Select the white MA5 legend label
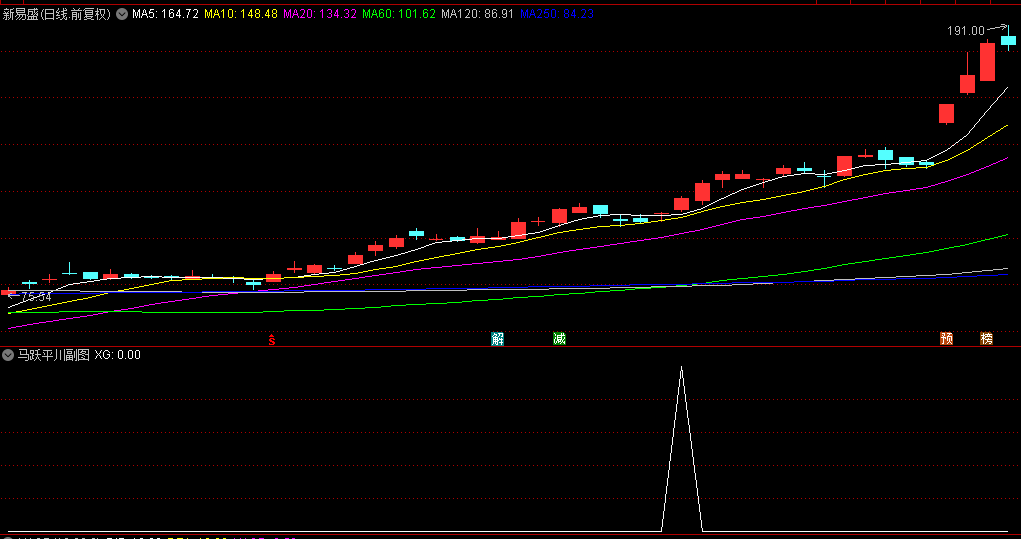The height and width of the screenshot is (539, 1021). coord(165,14)
